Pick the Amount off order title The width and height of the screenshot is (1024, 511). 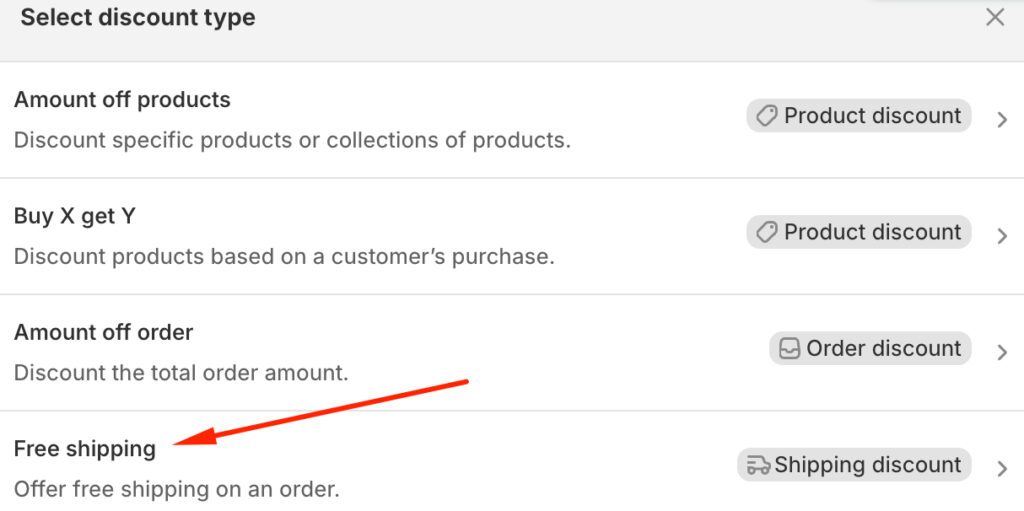coord(104,332)
